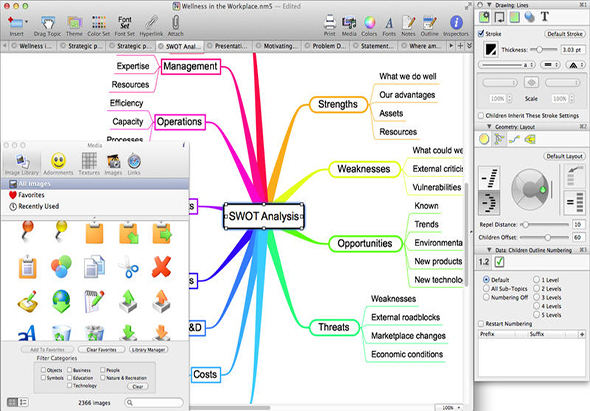Check the People filter category
The height and width of the screenshot is (411, 590).
pyautogui.click(x=103, y=370)
